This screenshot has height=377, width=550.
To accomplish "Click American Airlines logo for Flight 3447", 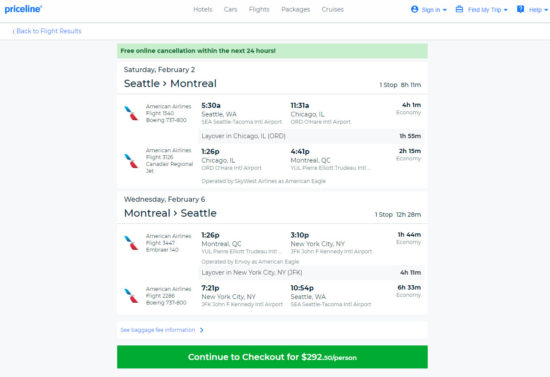I will [131, 243].
